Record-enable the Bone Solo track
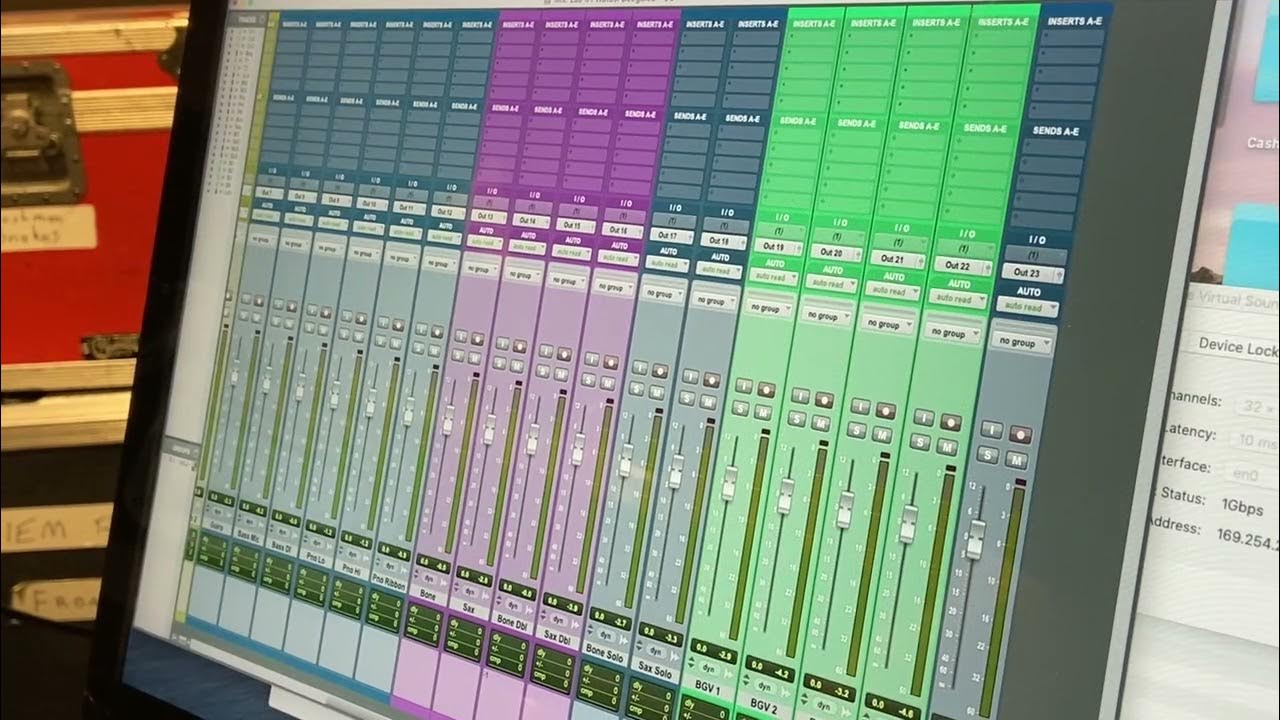 pyautogui.click(x=660, y=371)
